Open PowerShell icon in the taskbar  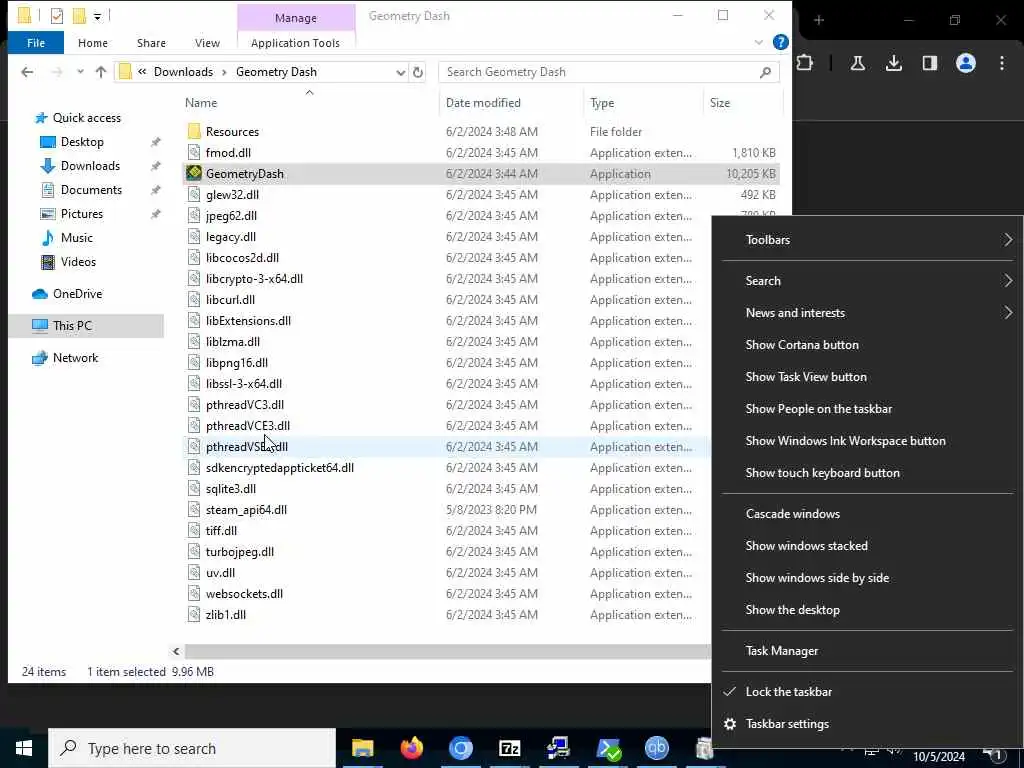pyautogui.click(x=607, y=748)
